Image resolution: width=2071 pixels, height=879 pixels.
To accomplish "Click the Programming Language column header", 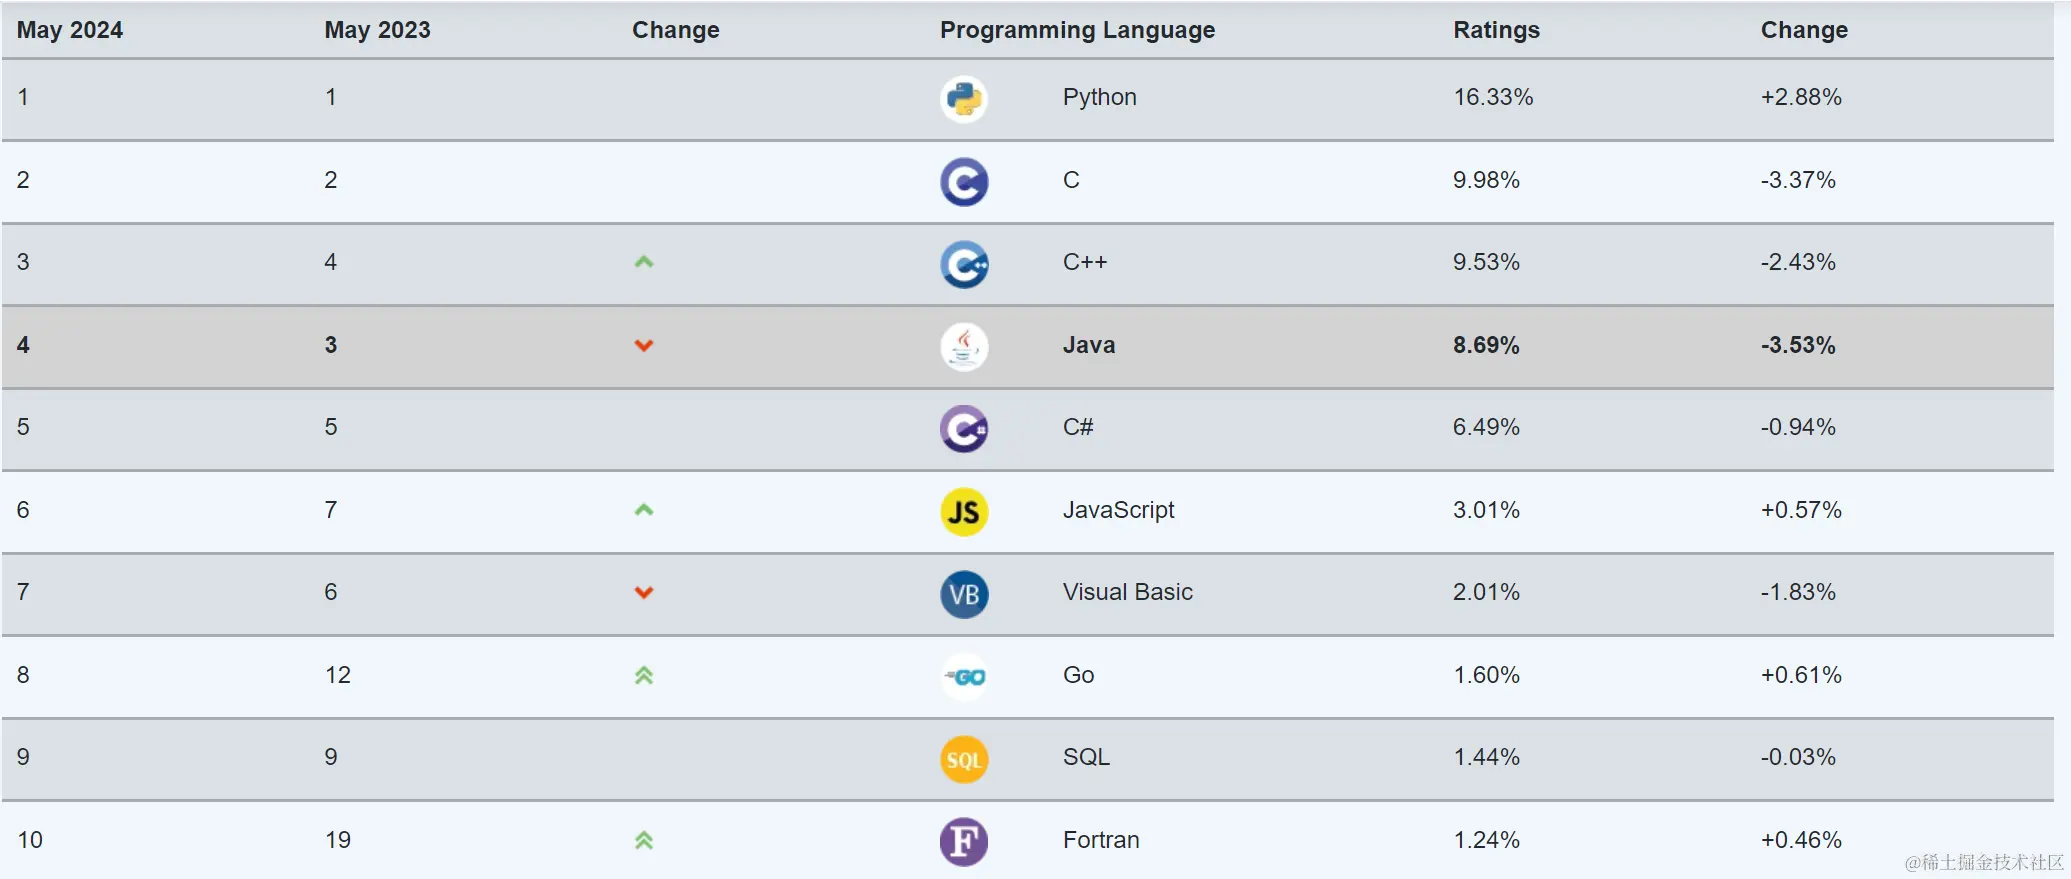I will [1077, 30].
